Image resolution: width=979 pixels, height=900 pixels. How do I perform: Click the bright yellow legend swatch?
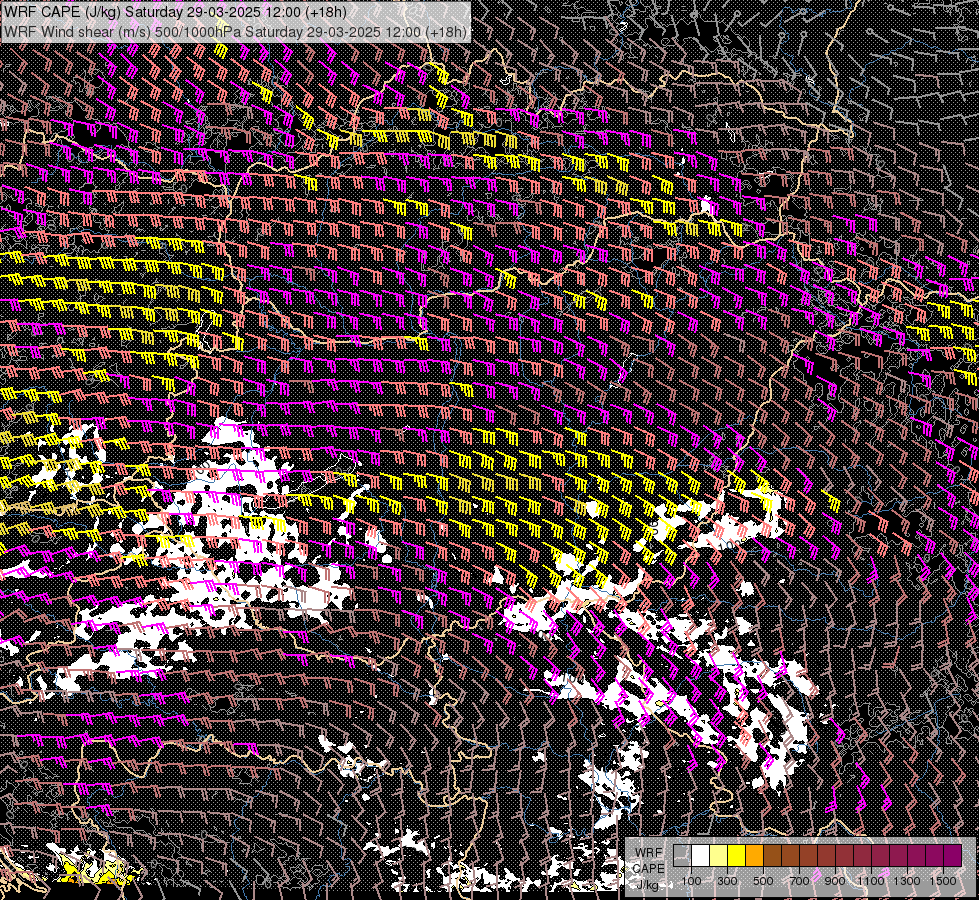point(736,856)
